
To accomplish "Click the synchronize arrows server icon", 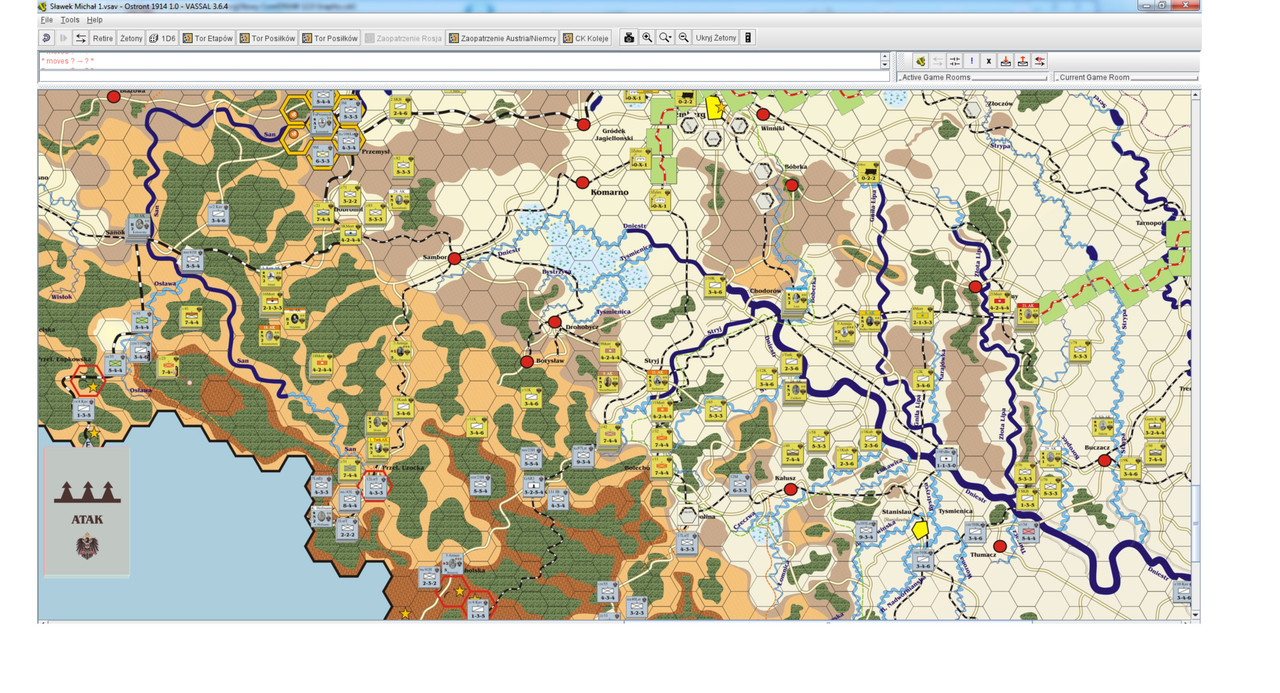I will (x=955, y=61).
